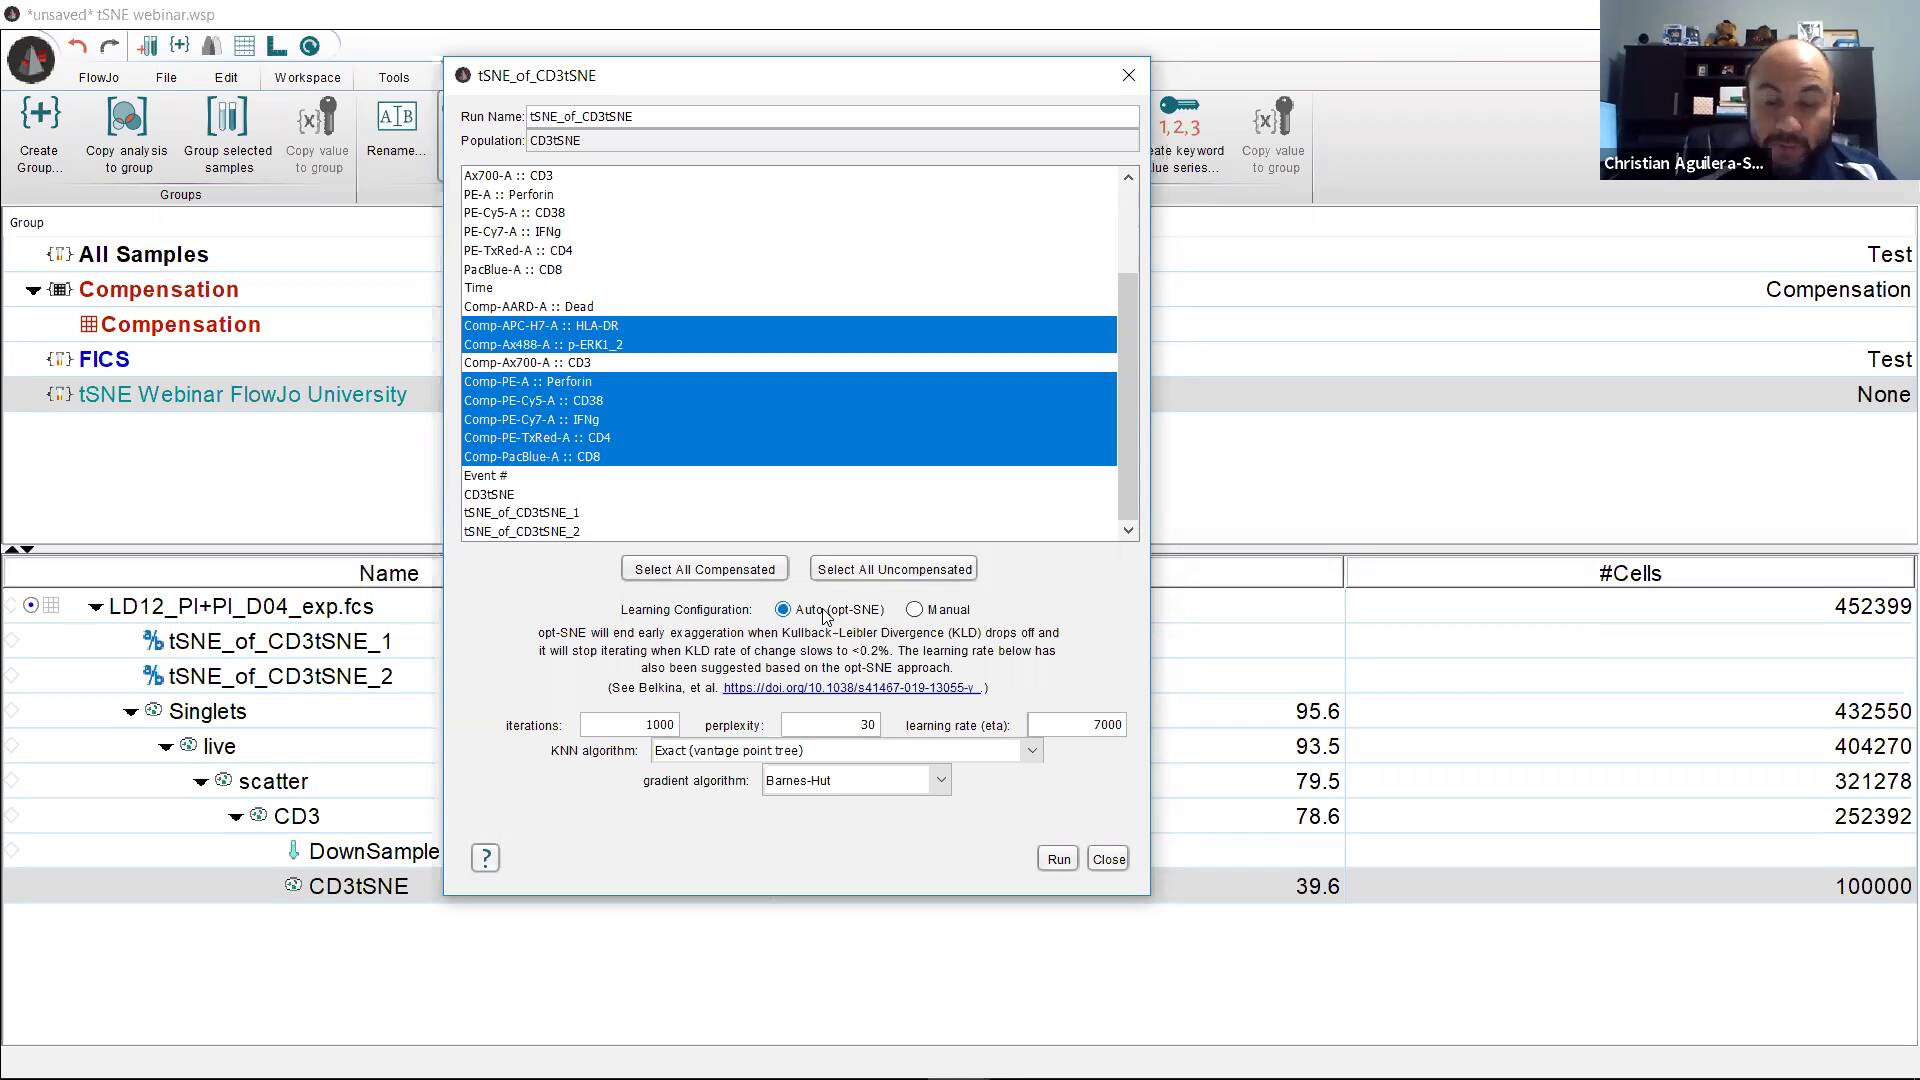Select Manual learning configuration radio

point(914,609)
